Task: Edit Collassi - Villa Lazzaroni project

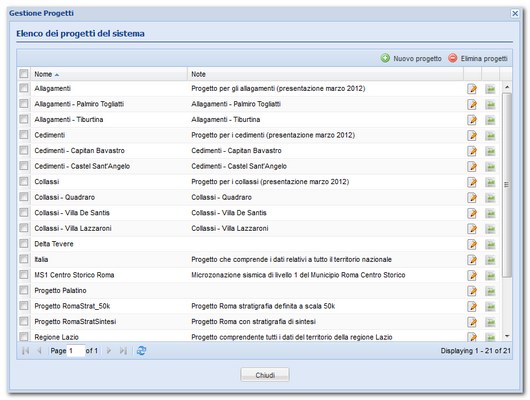Action: tap(472, 229)
